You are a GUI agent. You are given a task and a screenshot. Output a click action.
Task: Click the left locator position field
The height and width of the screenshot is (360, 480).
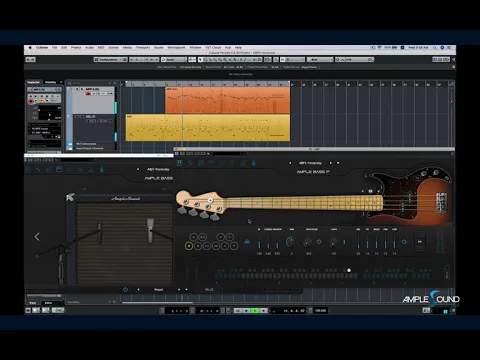coord(178,311)
